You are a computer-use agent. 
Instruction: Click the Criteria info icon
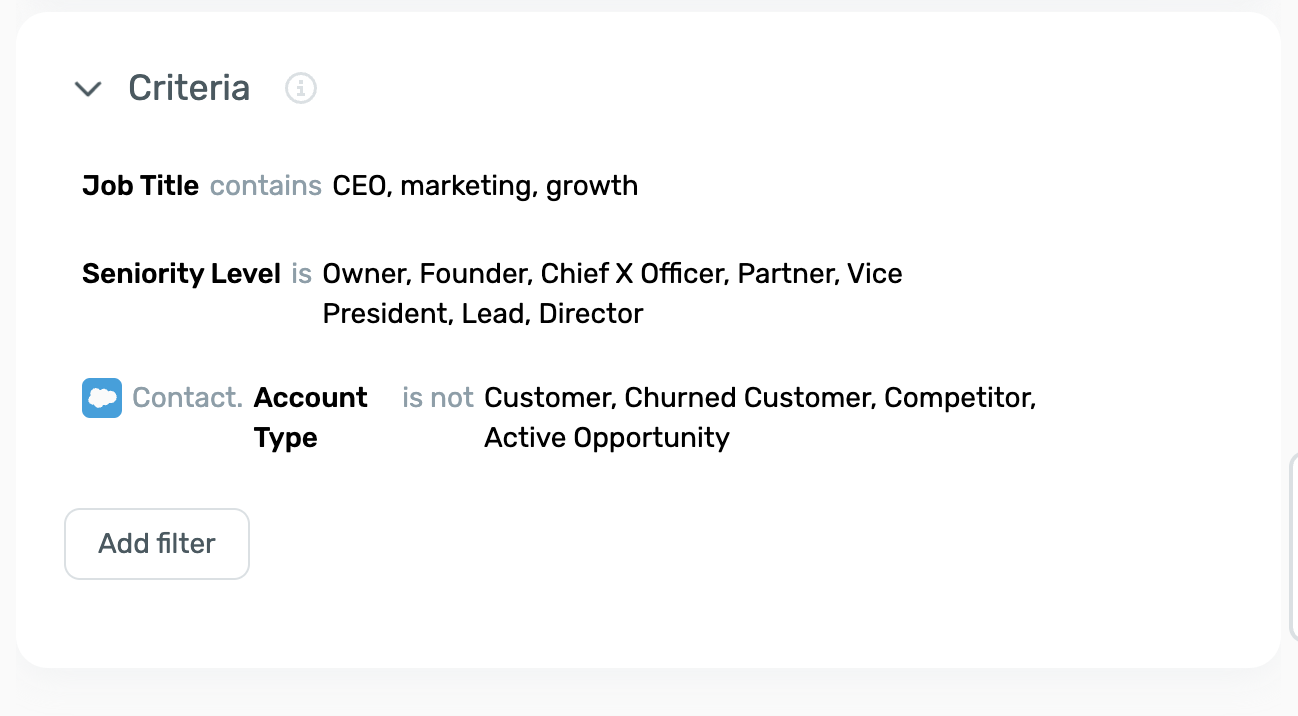[x=301, y=89]
